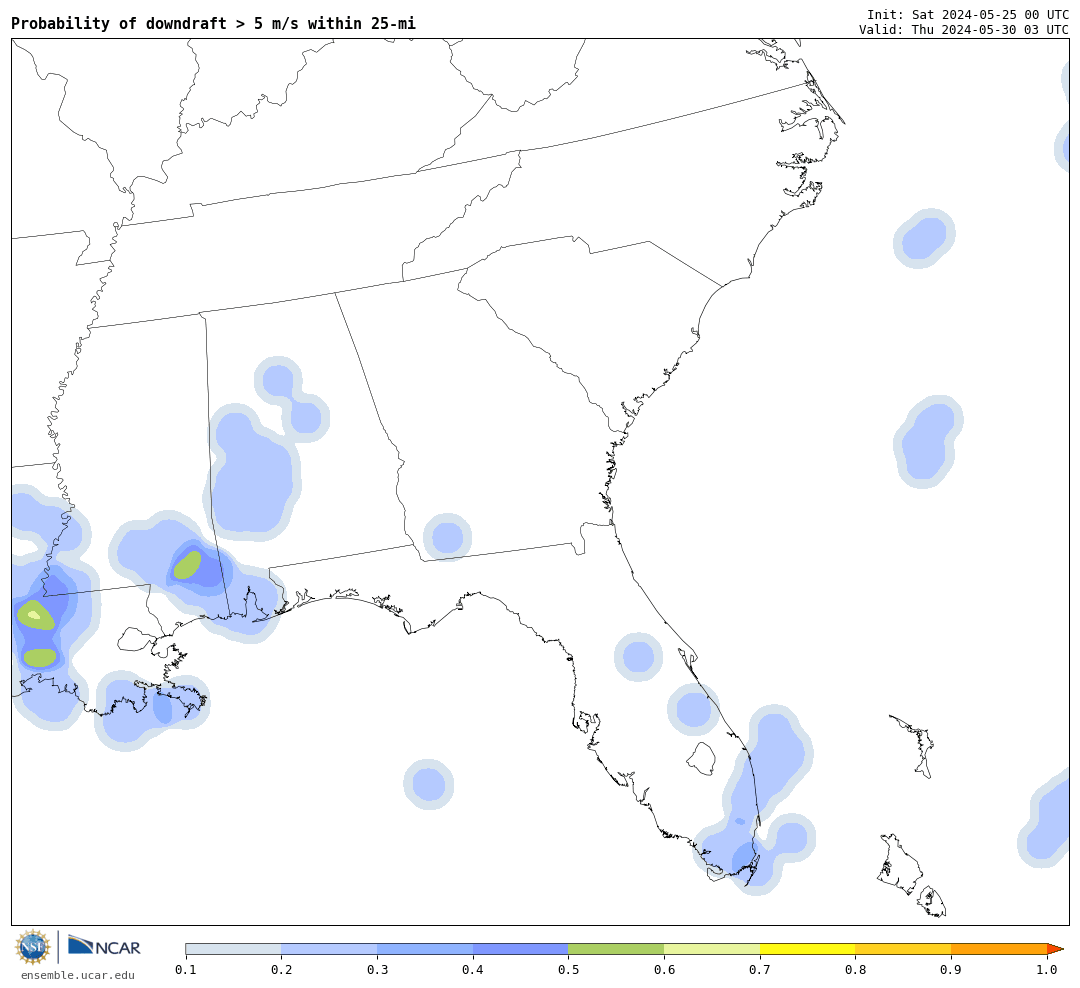Click the 0.5–0.6 green colorbar segment
This screenshot has width=1080, height=988.
click(x=616, y=949)
